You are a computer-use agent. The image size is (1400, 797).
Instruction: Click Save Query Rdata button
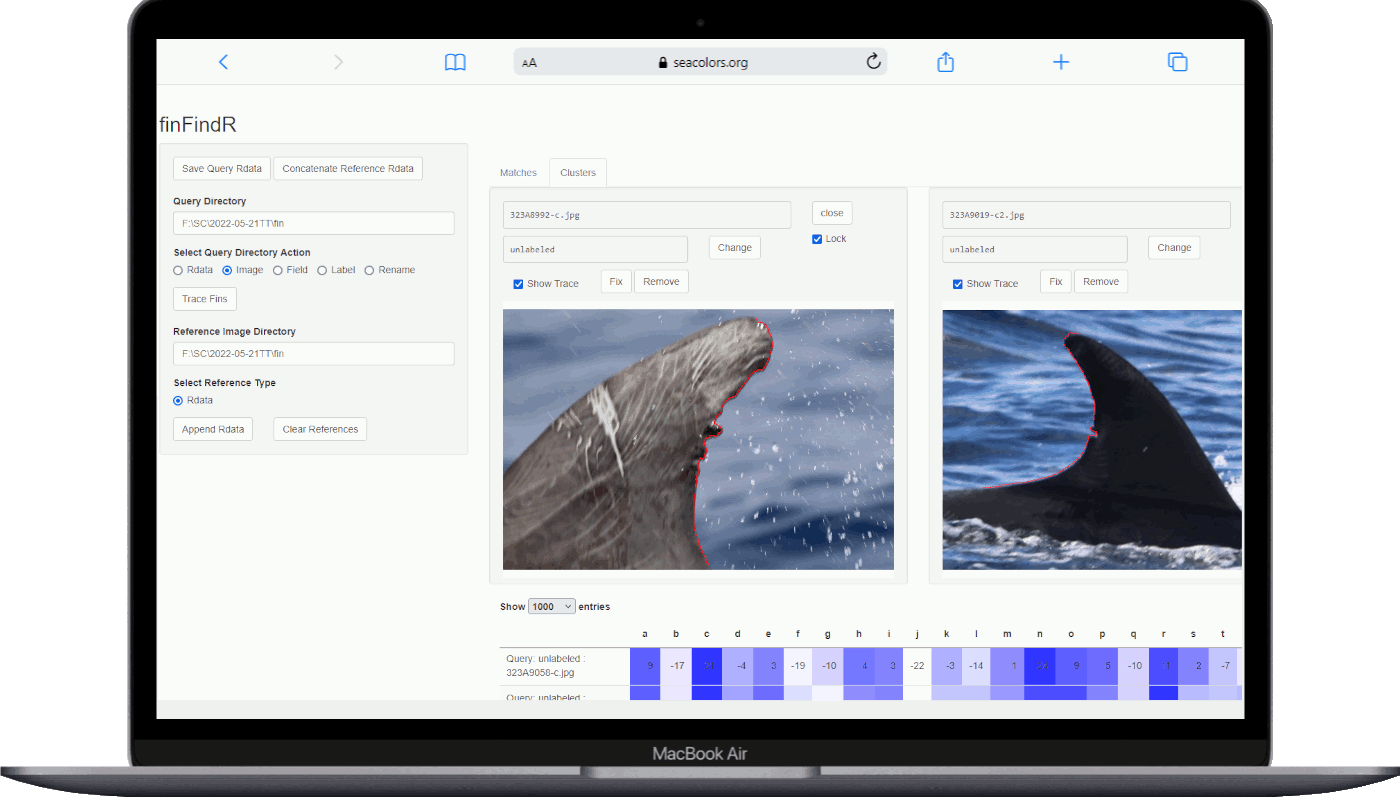pyautogui.click(x=221, y=169)
